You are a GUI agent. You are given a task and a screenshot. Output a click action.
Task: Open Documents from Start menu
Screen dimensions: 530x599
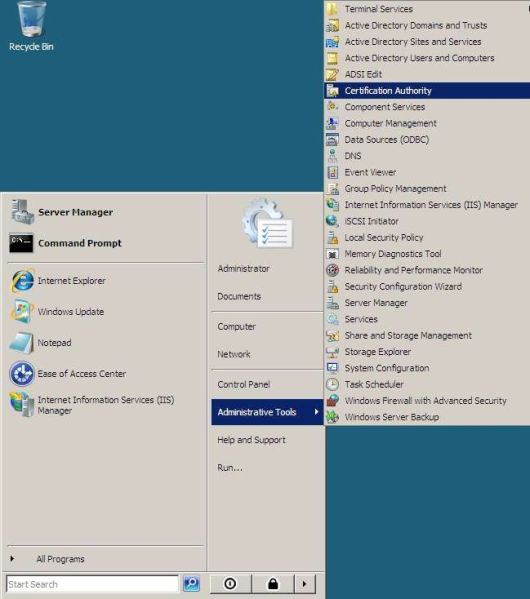tap(239, 296)
